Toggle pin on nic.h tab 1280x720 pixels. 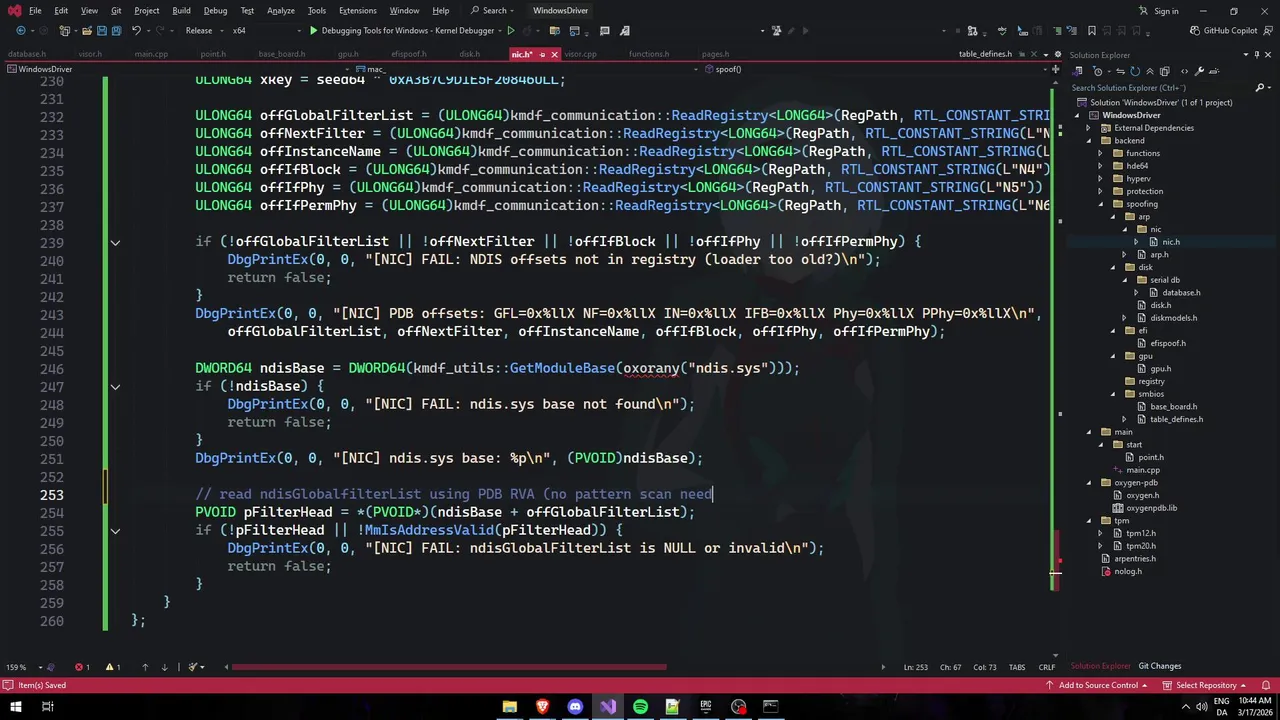coord(542,54)
